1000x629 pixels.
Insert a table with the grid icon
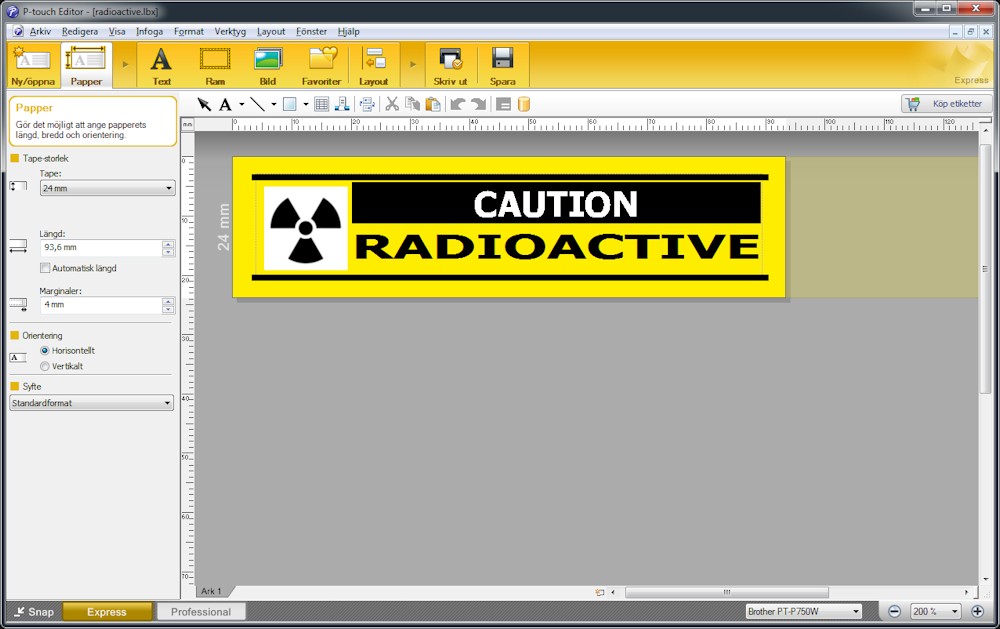click(x=321, y=104)
